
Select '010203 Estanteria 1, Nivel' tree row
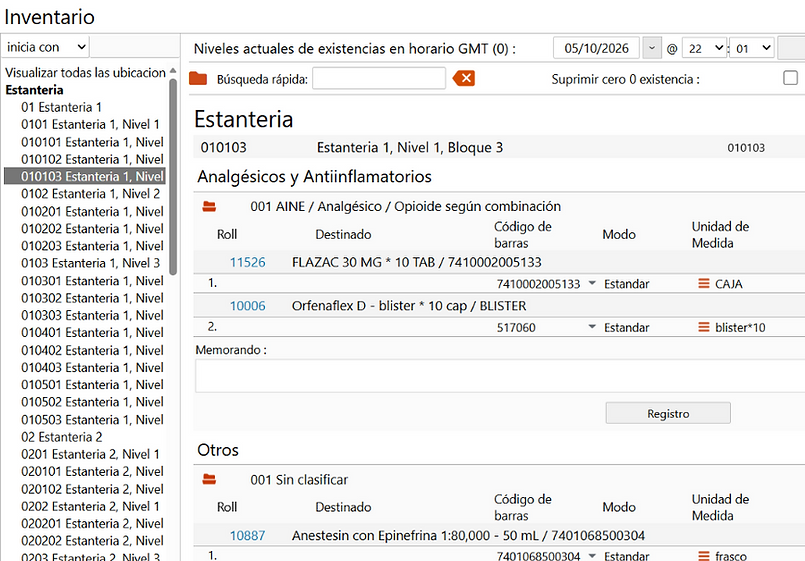92,245
